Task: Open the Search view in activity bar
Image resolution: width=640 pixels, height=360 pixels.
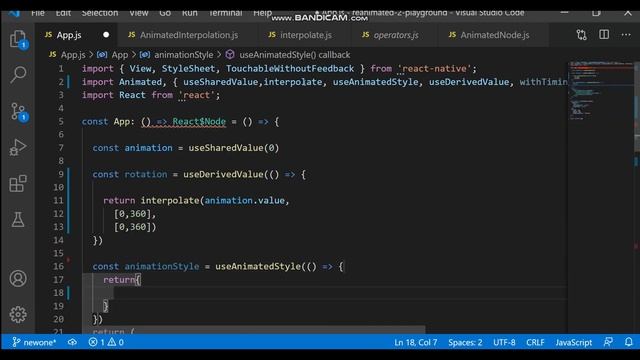Action: pyautogui.click(x=18, y=74)
